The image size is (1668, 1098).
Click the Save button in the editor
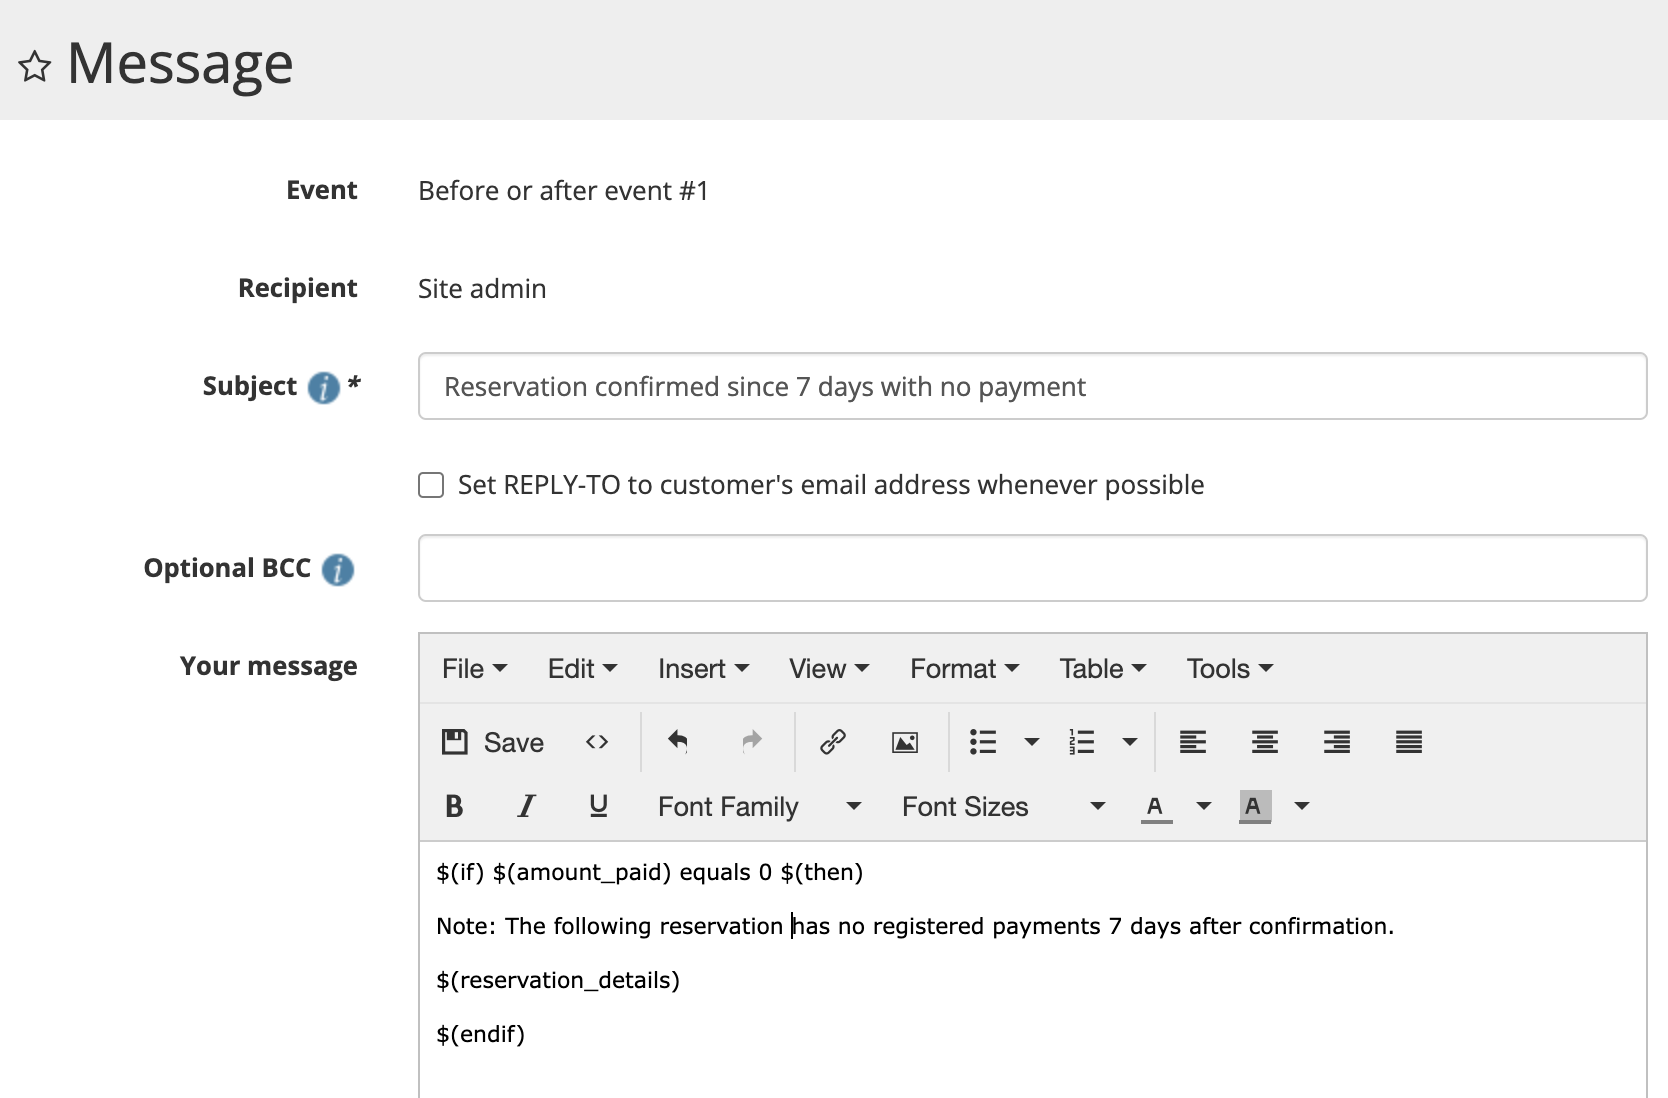pyautogui.click(x=493, y=742)
